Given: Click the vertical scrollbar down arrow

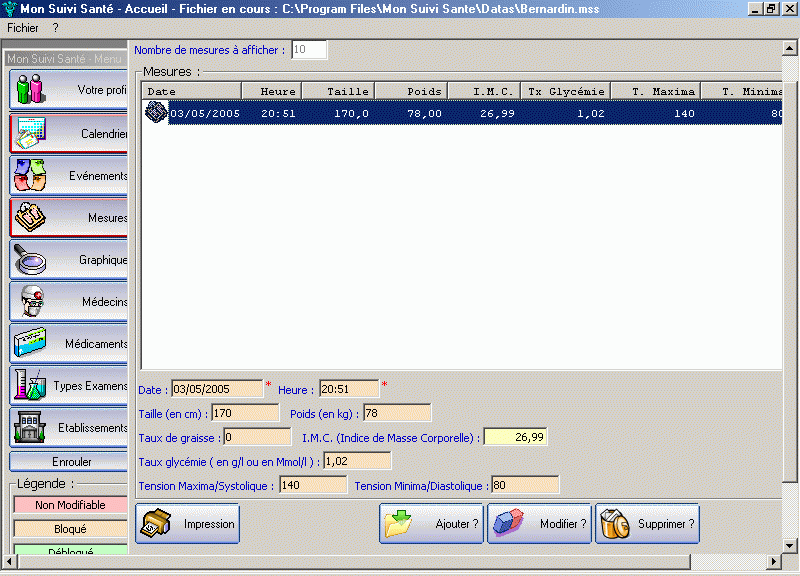Looking at the screenshot, I should pyautogui.click(x=789, y=546).
